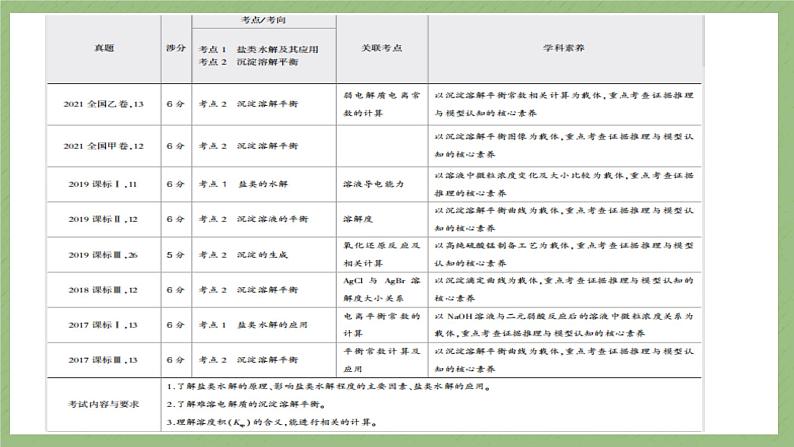
Task: Select the 2017 课标Ⅰ,13 cell
Action: click(x=104, y=325)
